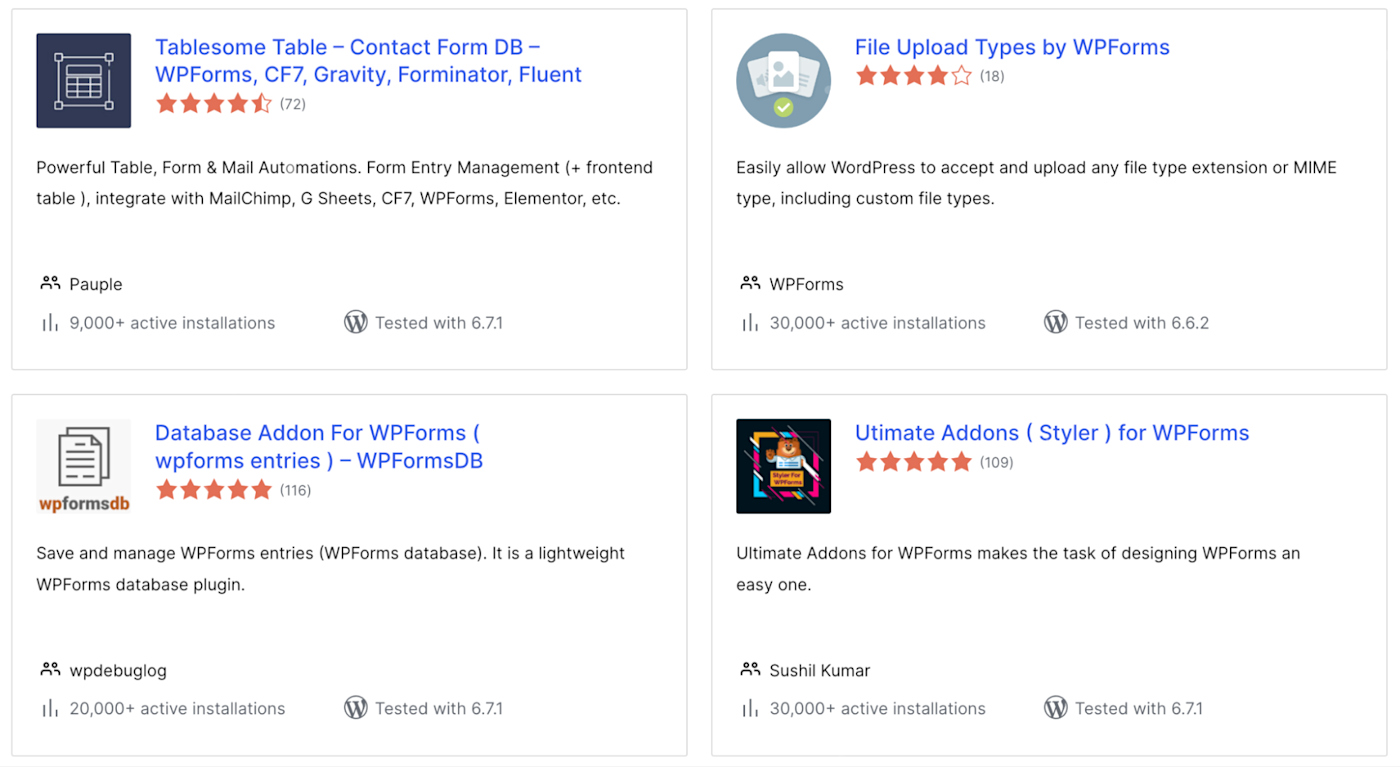
Task: Click the author icon next to Sushil Kumar
Action: click(x=750, y=669)
